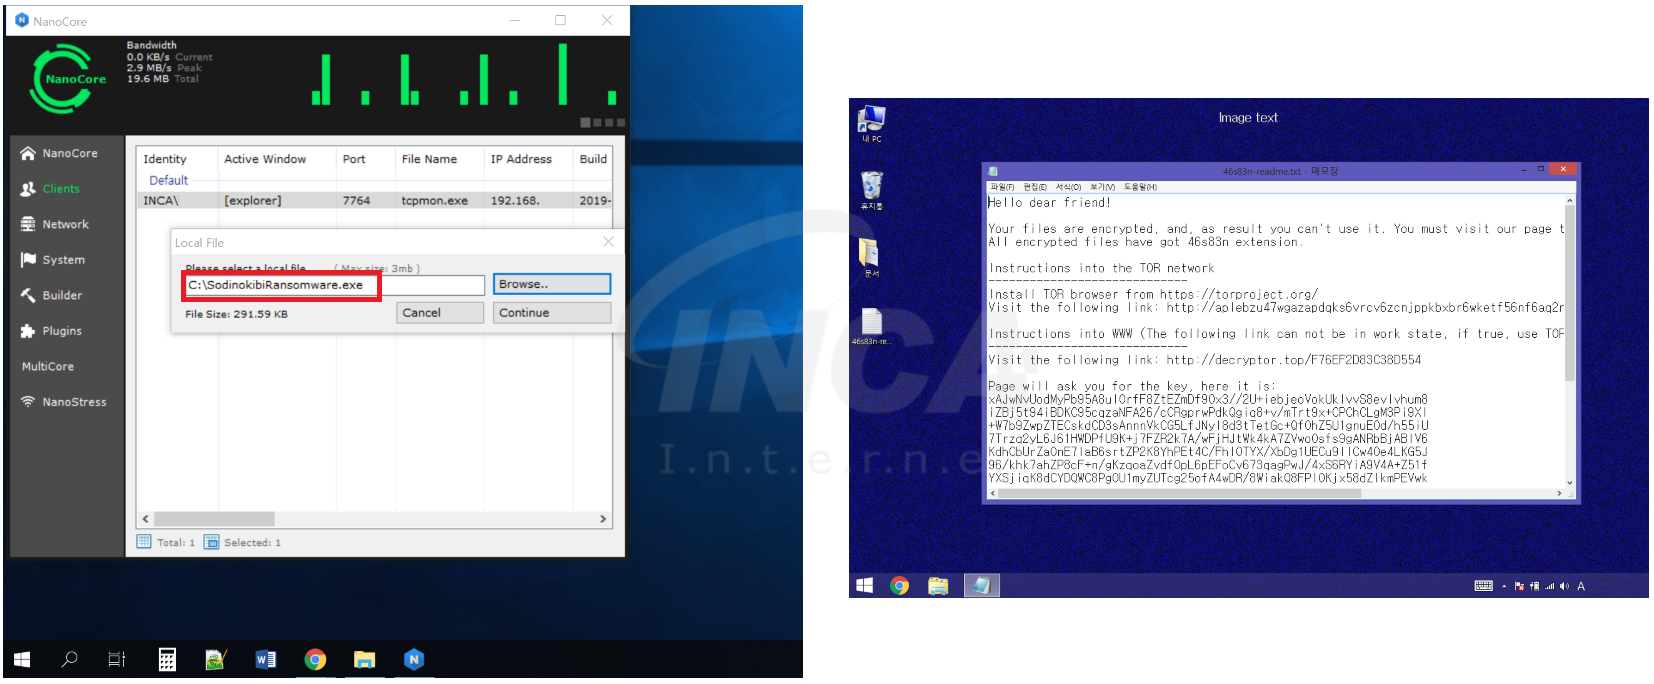Open the 보기(V) menu in Notepad

pyautogui.click(x=1102, y=187)
